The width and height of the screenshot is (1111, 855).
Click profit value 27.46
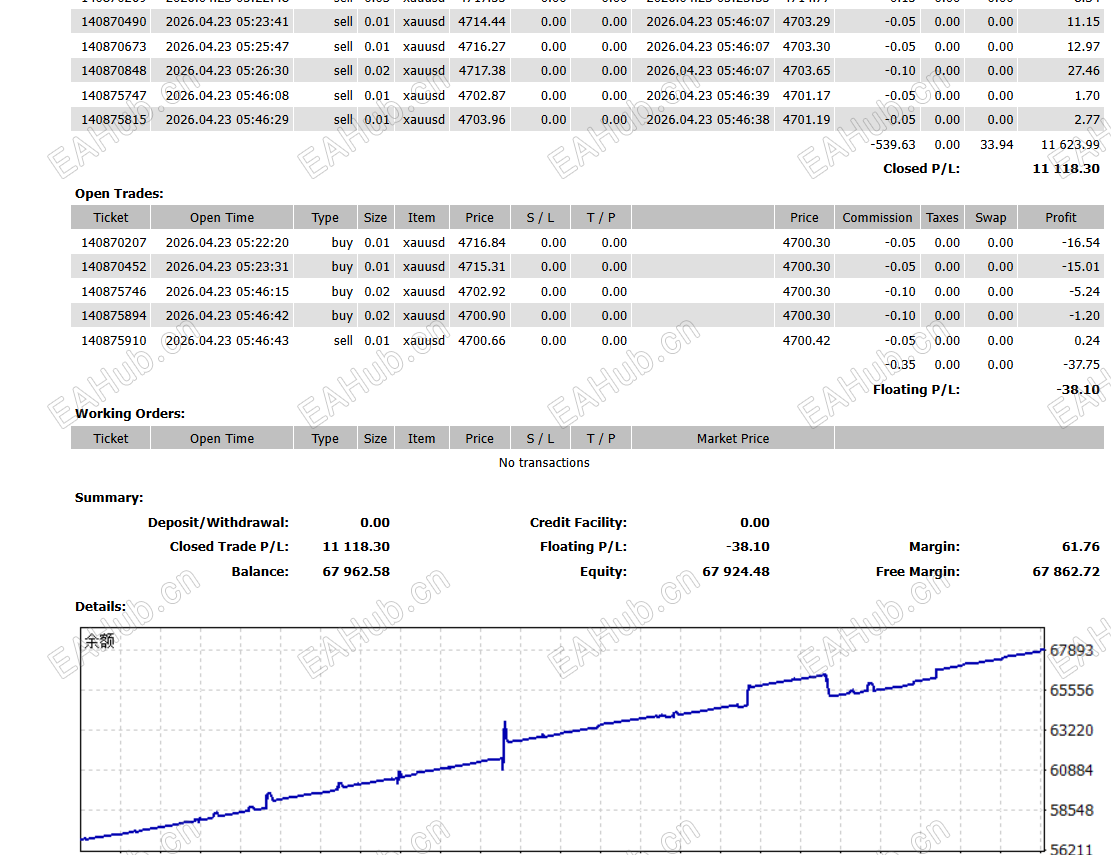(x=1083, y=71)
